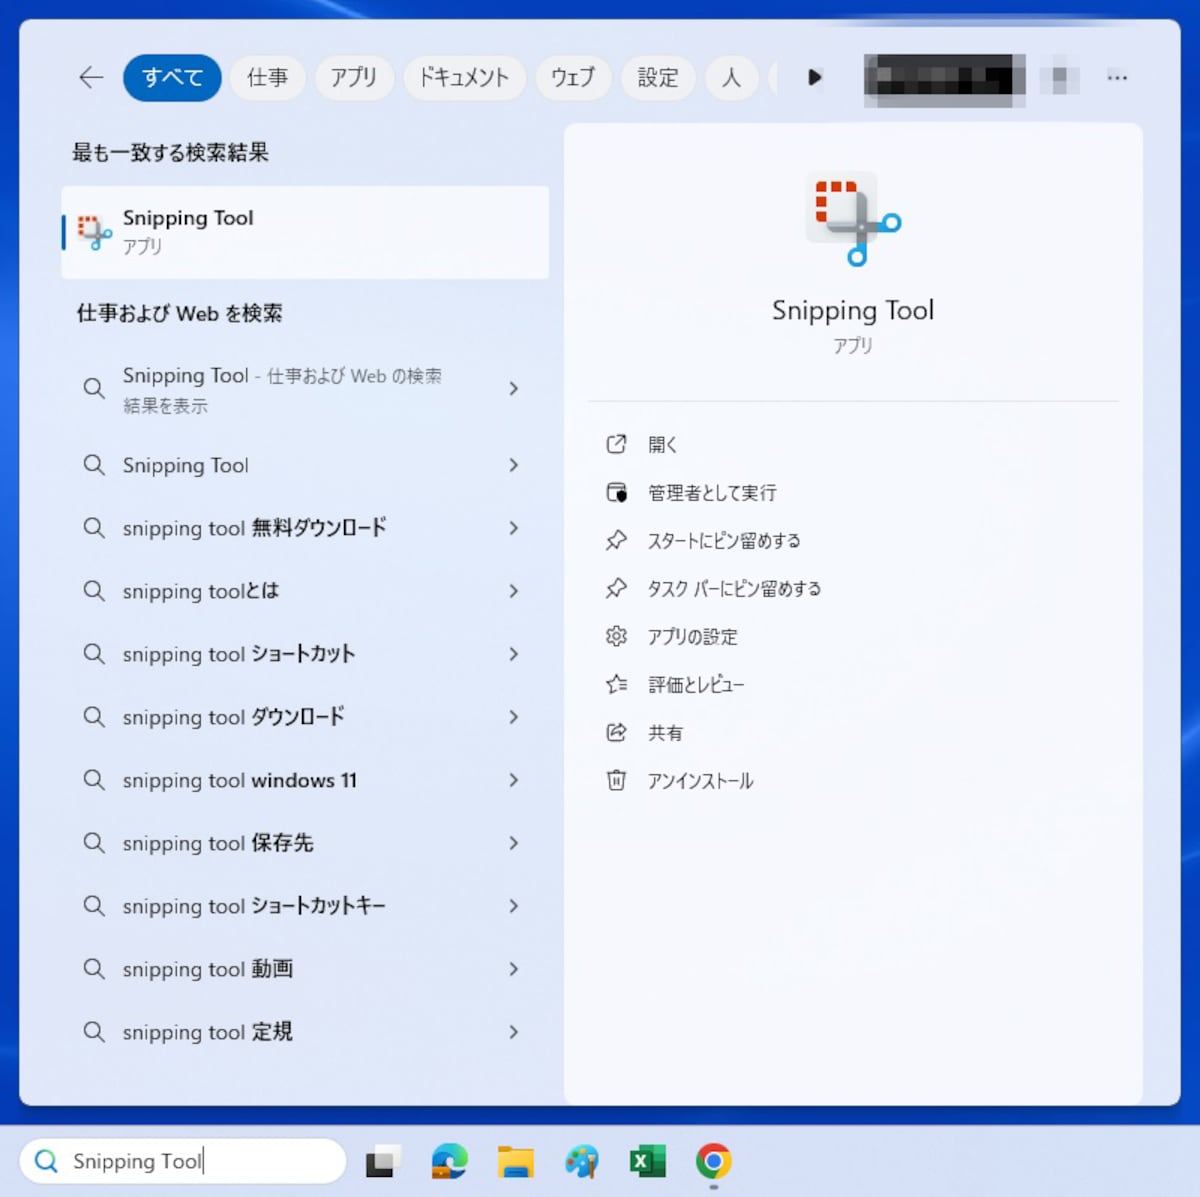Expand chevron for snipping toolとは
The height and width of the screenshot is (1197, 1200).
[x=514, y=591]
